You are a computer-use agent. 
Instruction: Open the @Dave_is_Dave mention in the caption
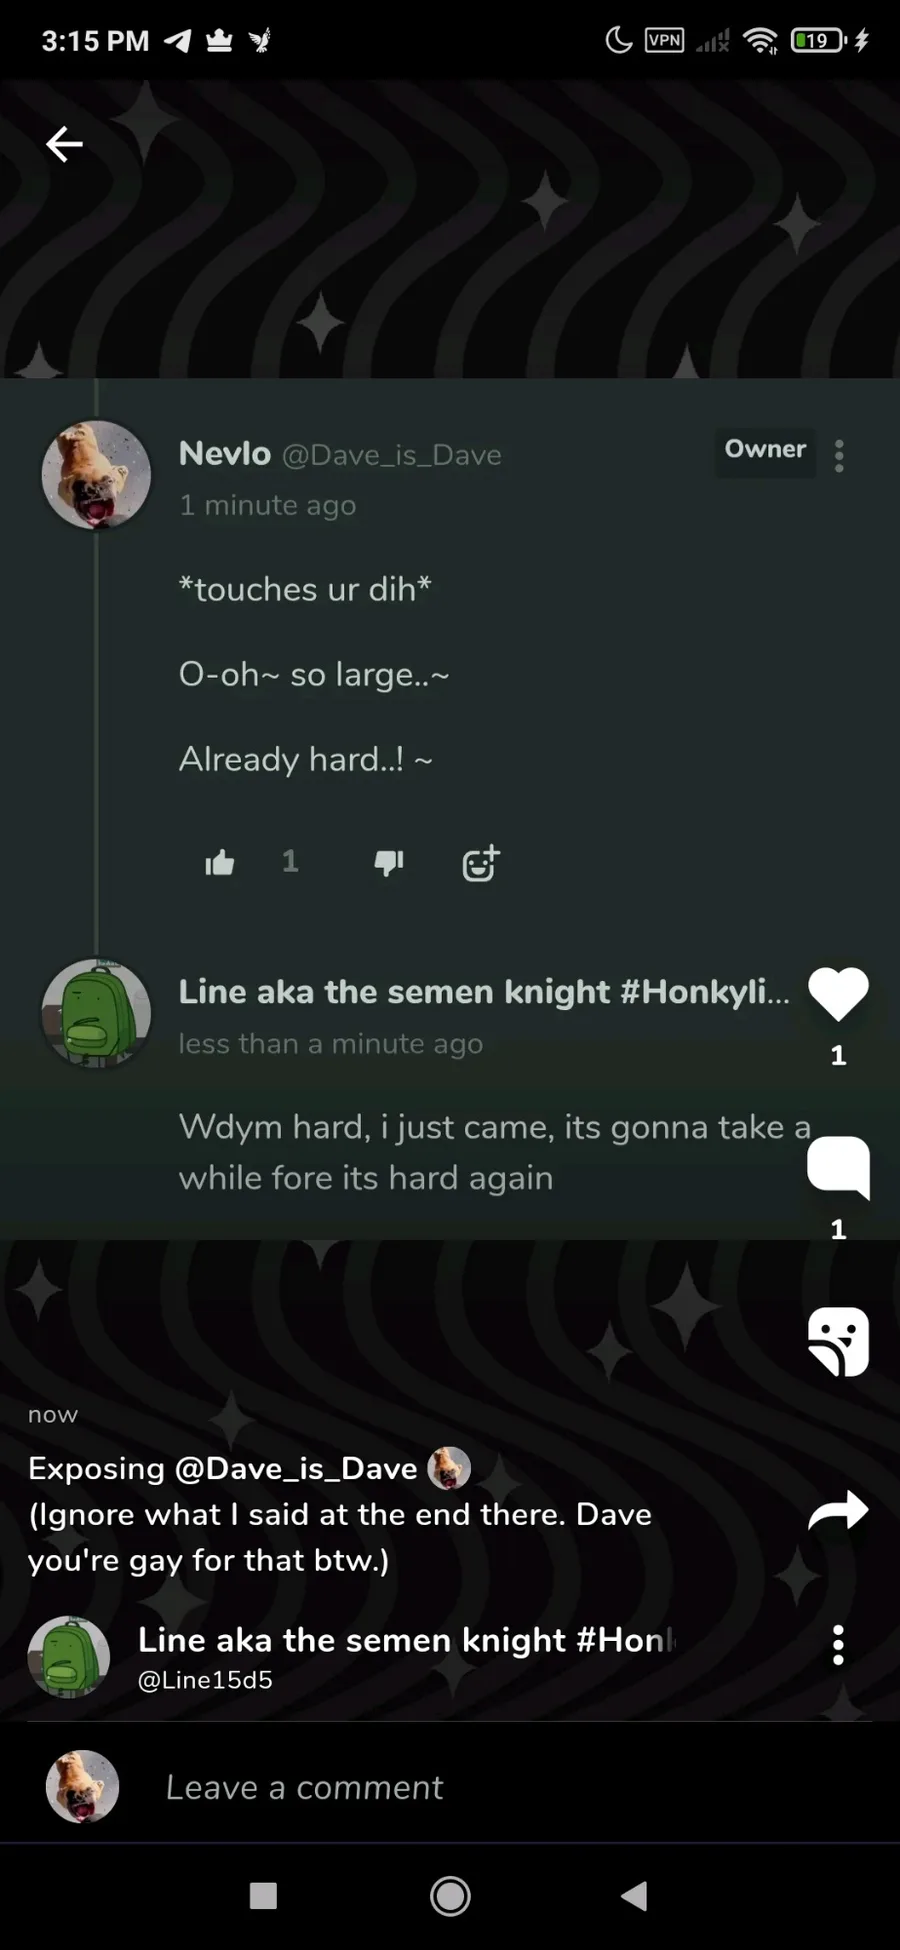[x=295, y=1468]
